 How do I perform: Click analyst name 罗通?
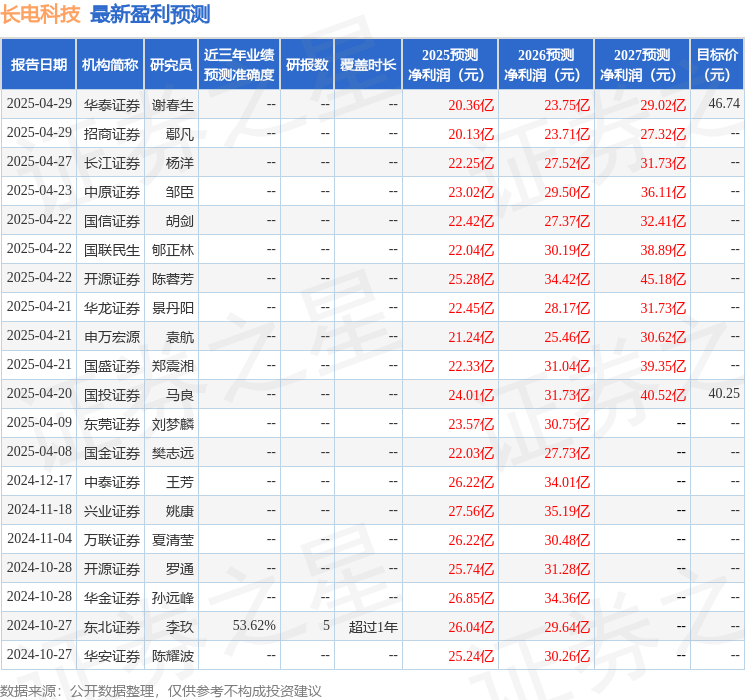point(180,569)
